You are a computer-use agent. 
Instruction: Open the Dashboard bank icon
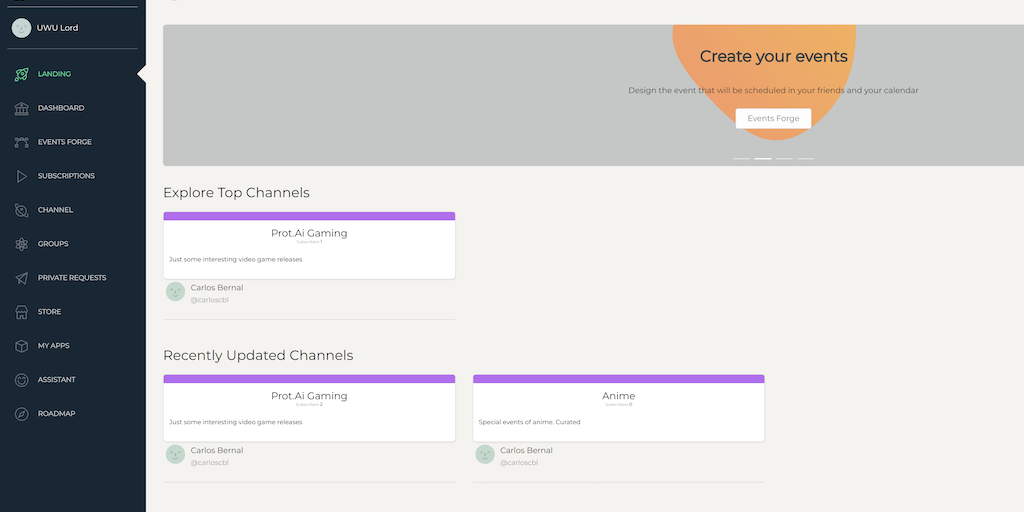[x=21, y=108]
